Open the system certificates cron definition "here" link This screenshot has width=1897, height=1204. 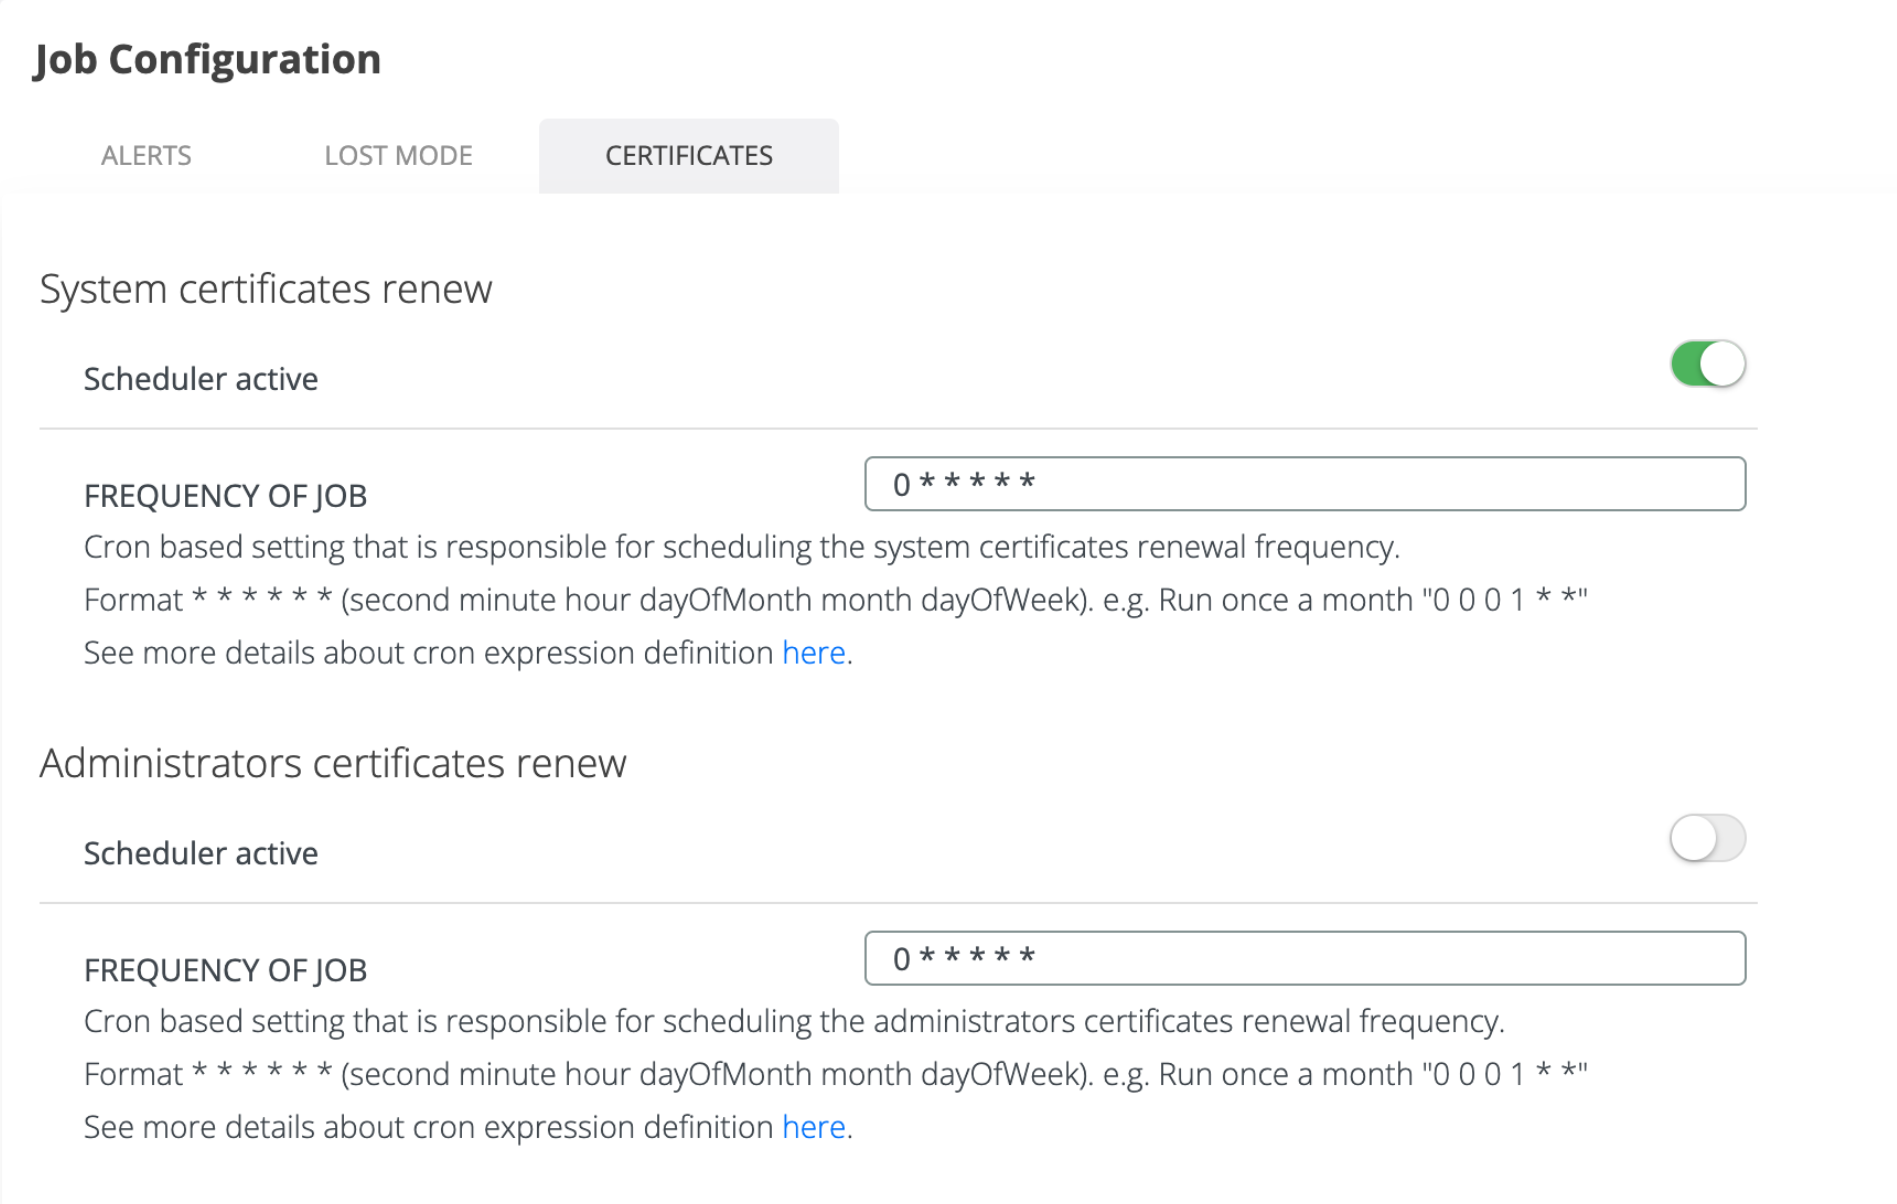[813, 653]
